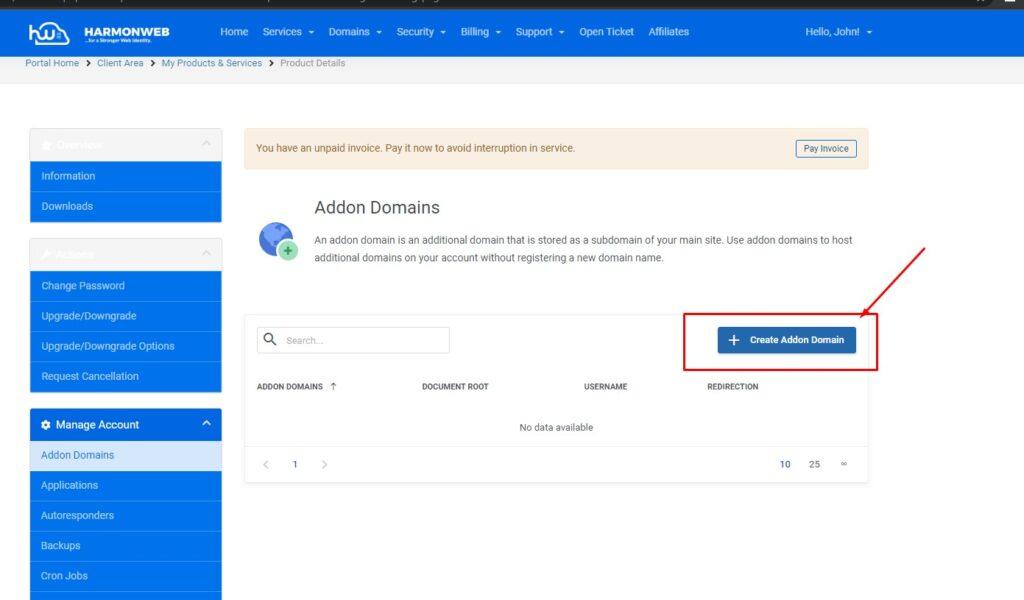Click the sort arrow beside Addon Domains column

coord(333,386)
